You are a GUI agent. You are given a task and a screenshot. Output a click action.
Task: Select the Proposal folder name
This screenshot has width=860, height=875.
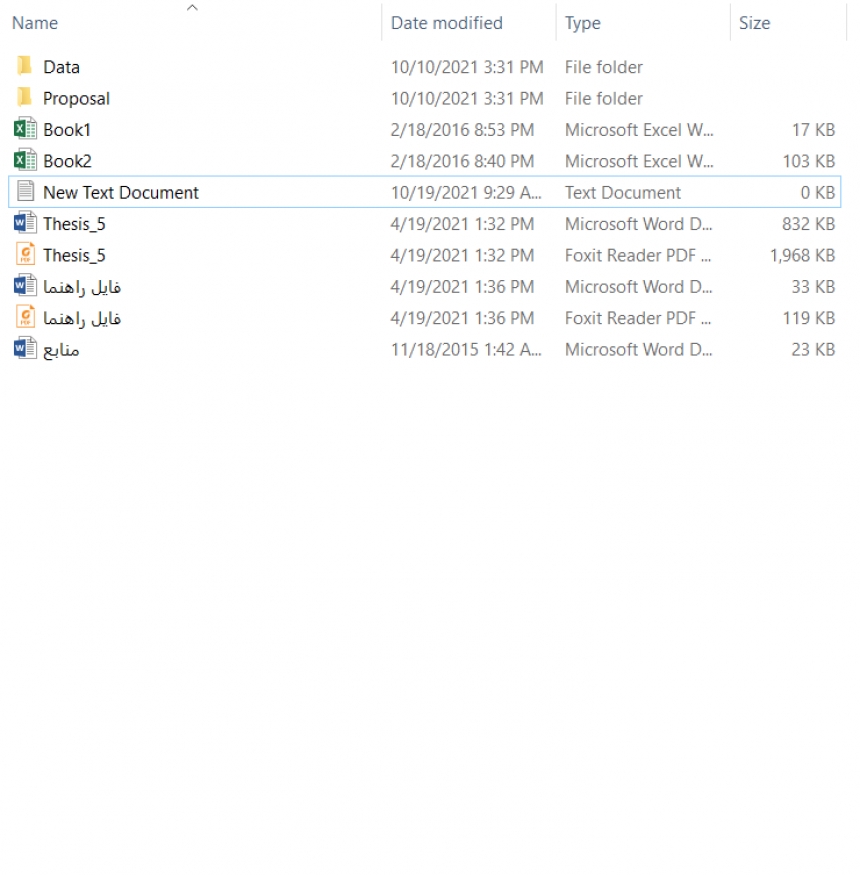pyautogui.click(x=76, y=99)
